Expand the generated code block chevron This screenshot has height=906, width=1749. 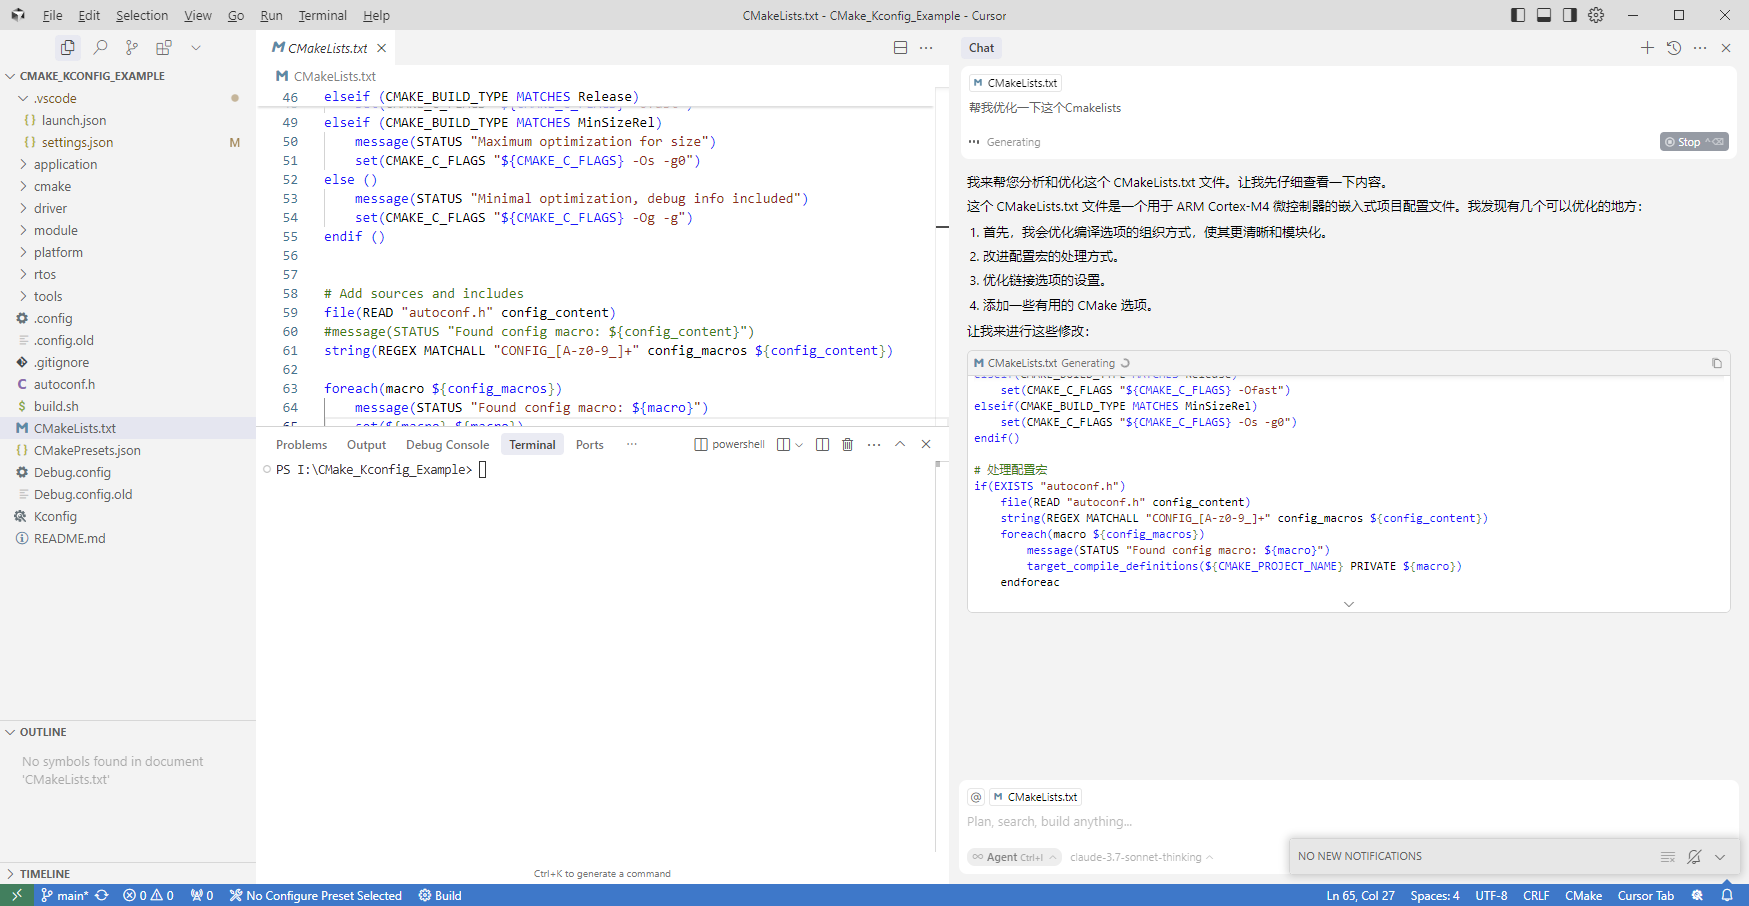[x=1349, y=604]
